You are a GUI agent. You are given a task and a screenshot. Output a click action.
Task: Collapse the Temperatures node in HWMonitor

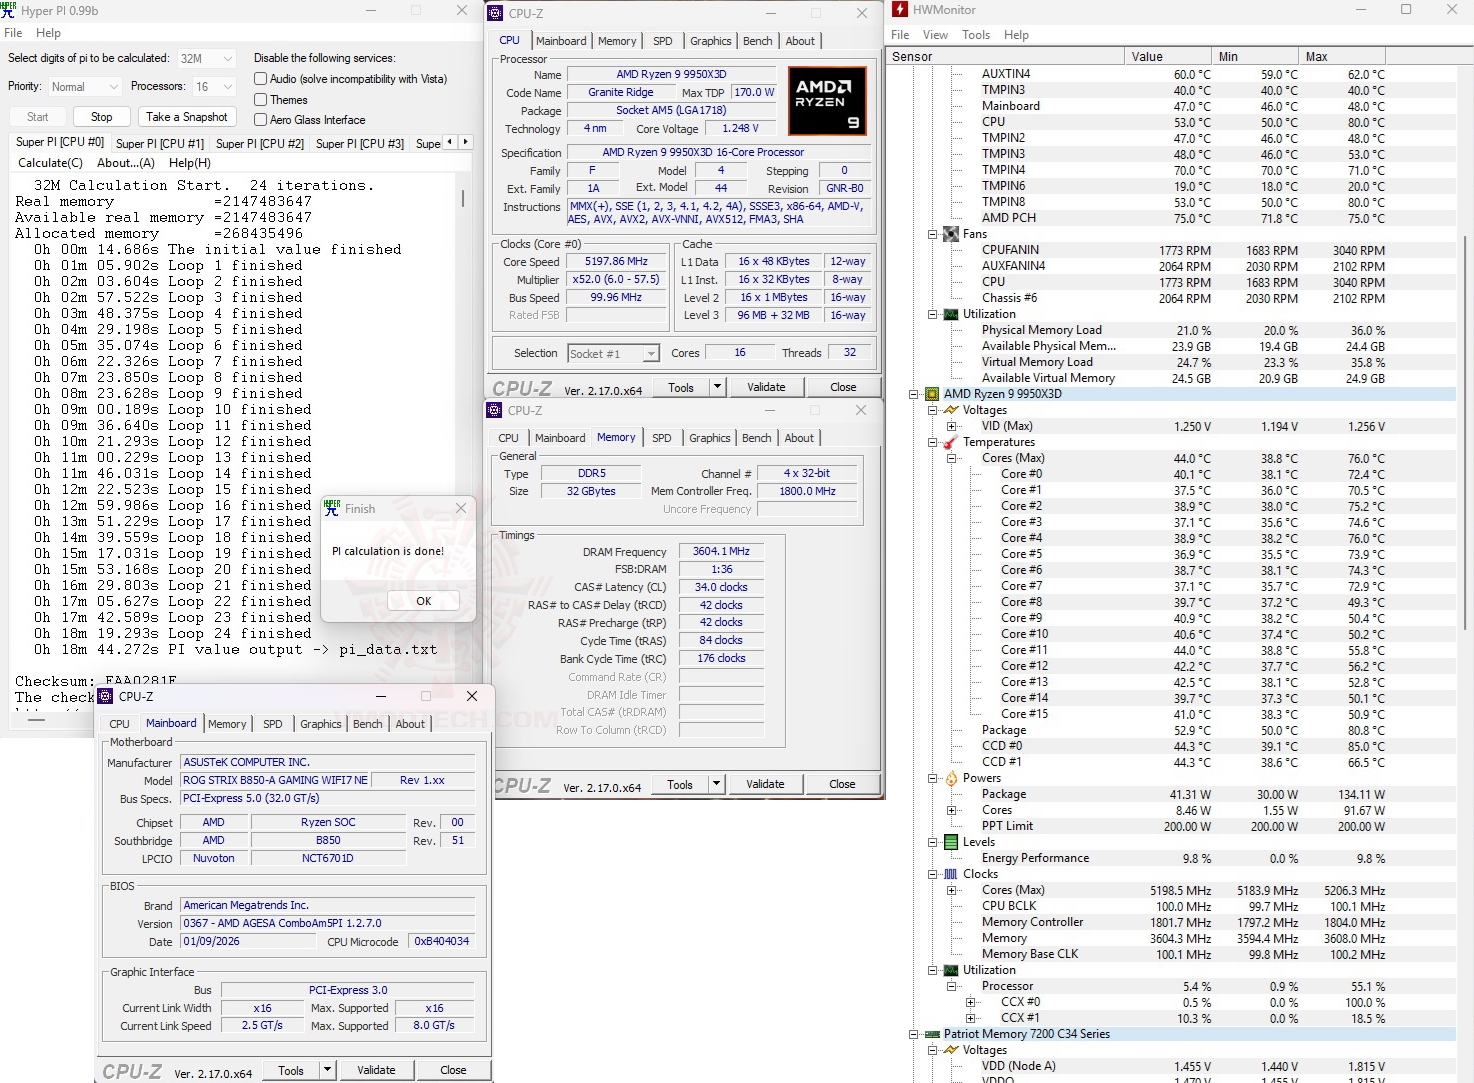932,442
